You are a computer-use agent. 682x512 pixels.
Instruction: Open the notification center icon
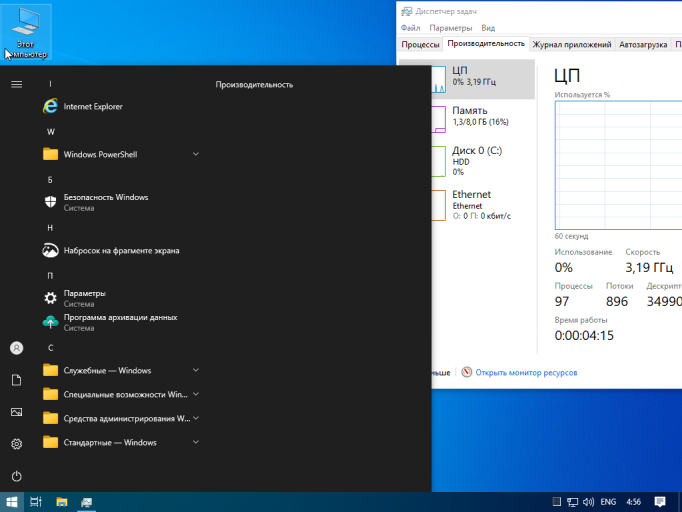point(660,502)
